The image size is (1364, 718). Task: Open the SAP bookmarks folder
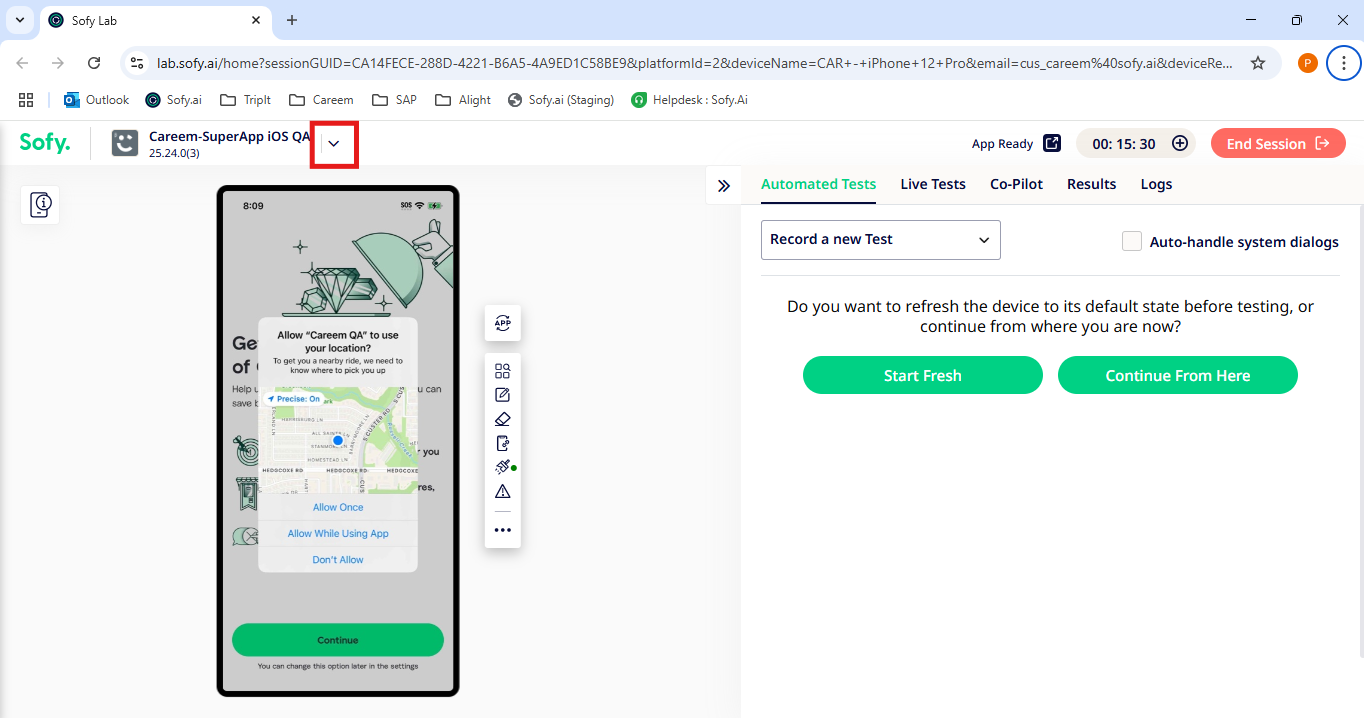tap(394, 100)
